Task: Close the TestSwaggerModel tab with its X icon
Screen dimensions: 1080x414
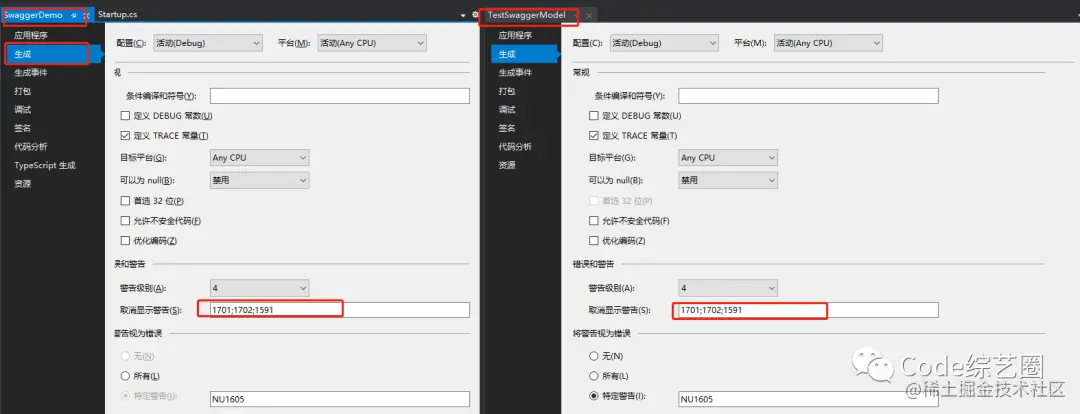Action: (589, 15)
